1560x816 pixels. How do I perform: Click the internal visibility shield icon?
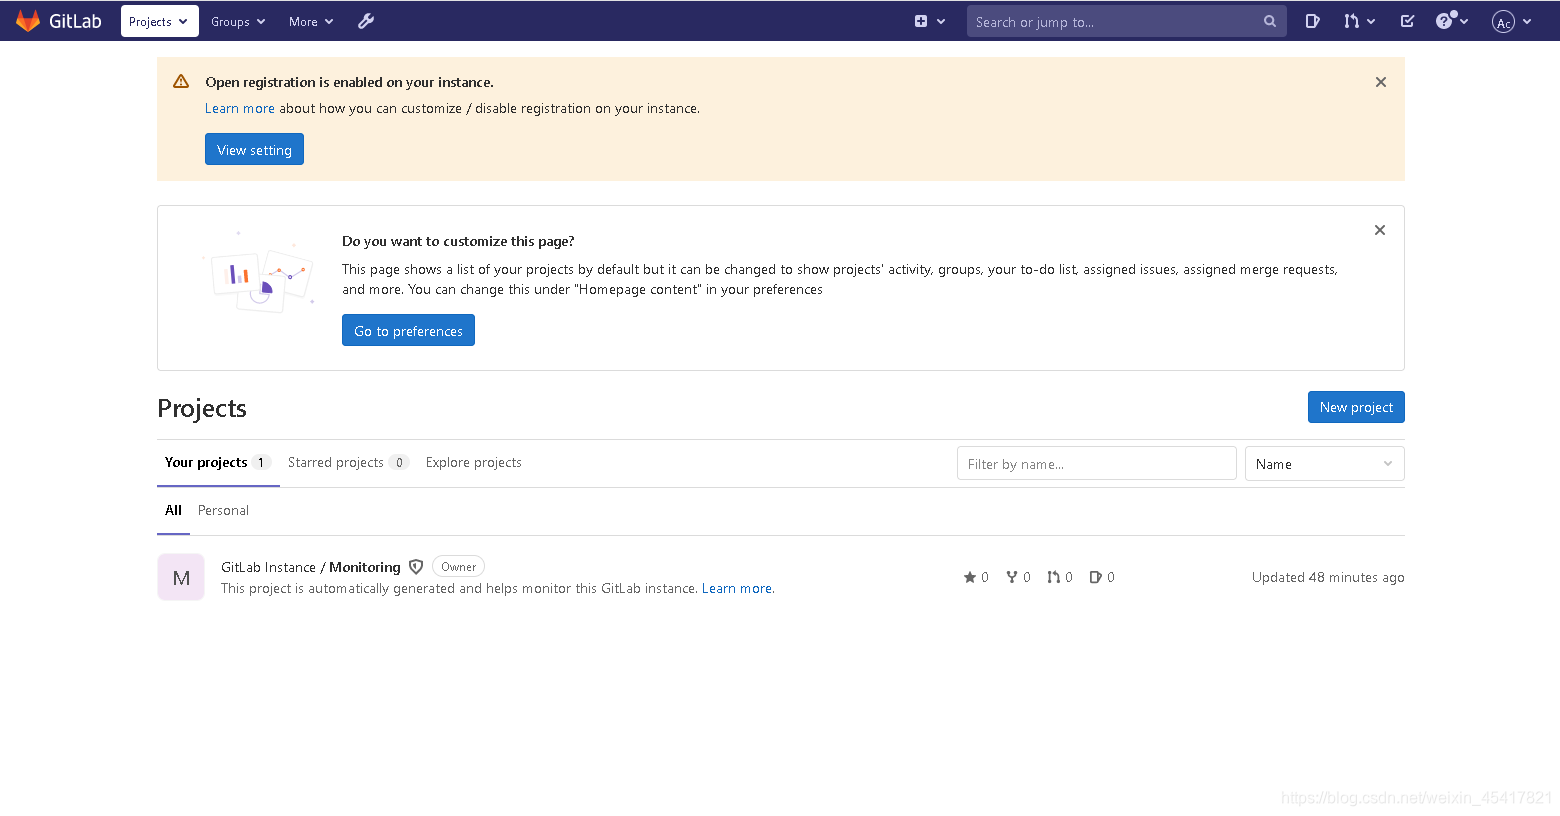416,567
